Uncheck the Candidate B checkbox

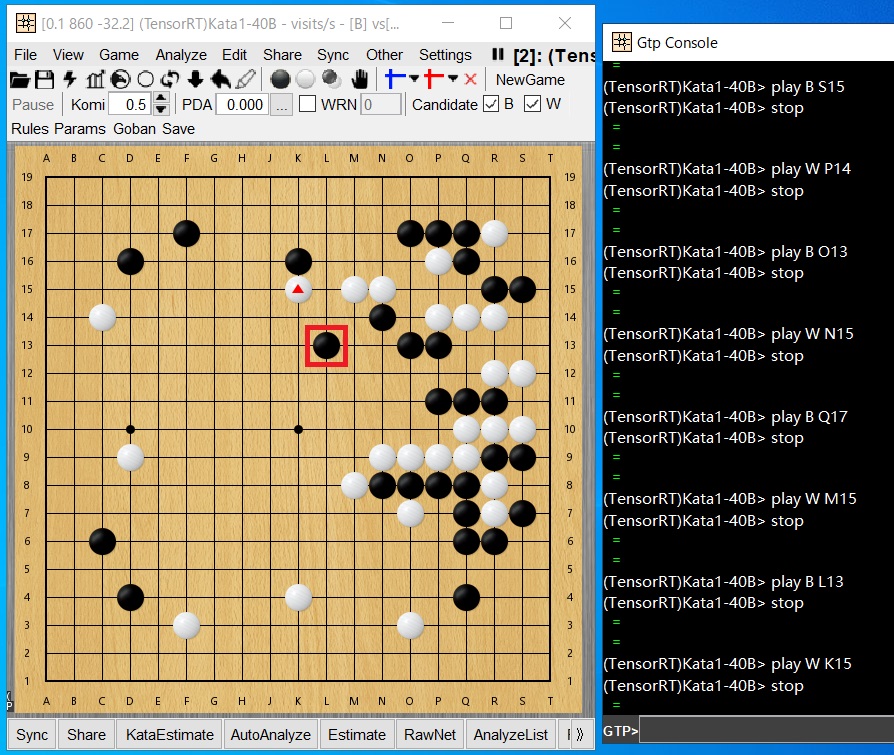point(490,104)
